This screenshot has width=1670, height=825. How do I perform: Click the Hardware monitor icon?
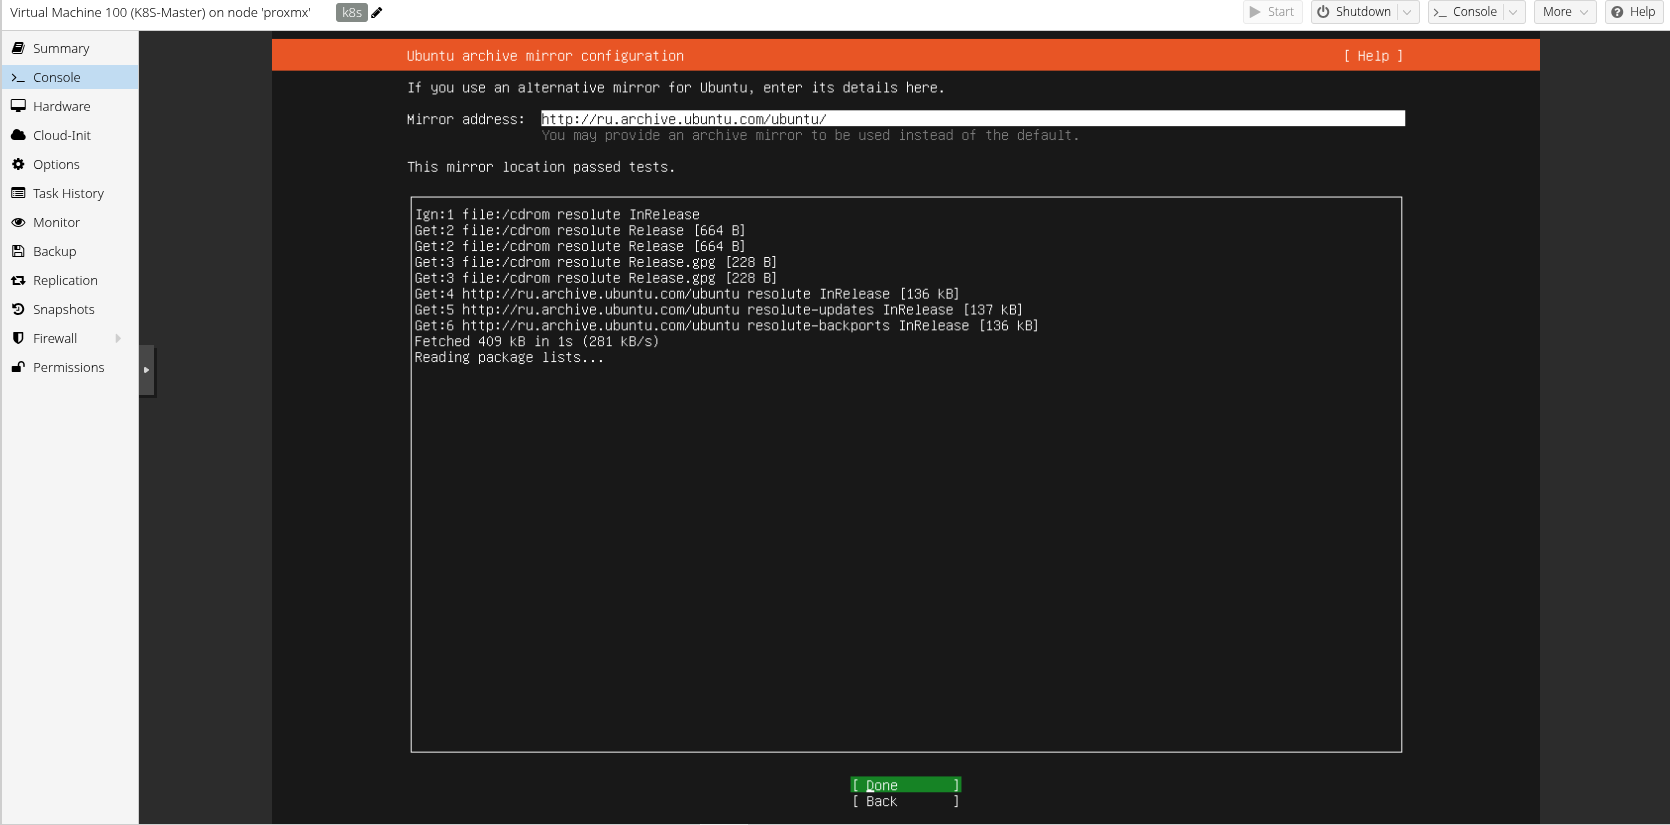point(18,106)
